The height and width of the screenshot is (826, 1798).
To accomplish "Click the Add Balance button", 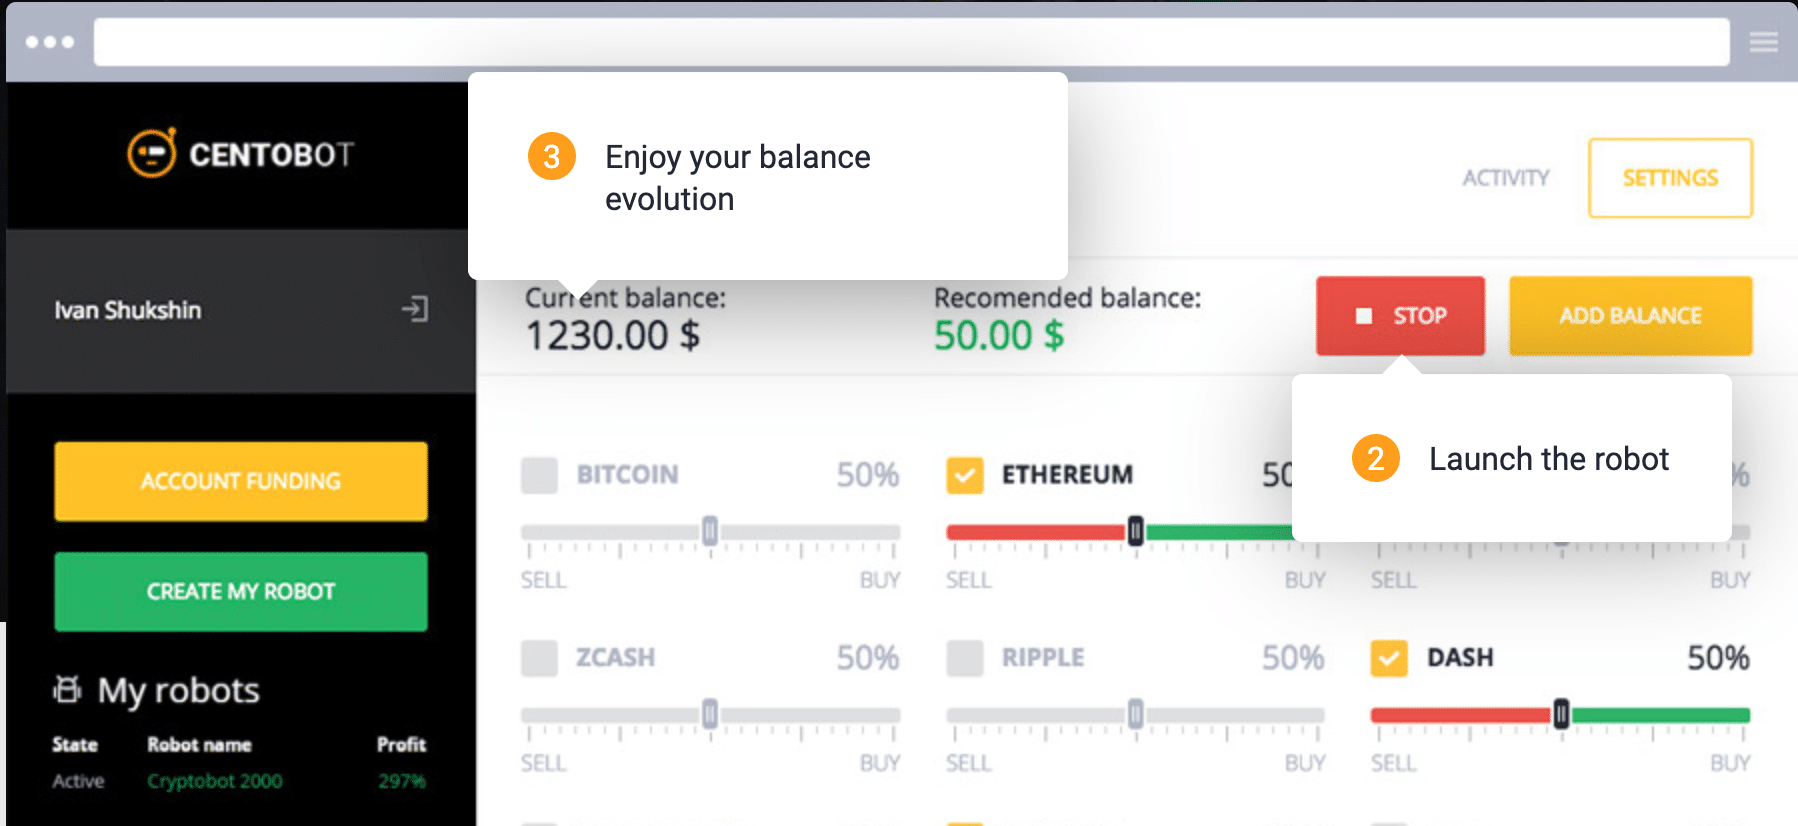I will point(1630,316).
